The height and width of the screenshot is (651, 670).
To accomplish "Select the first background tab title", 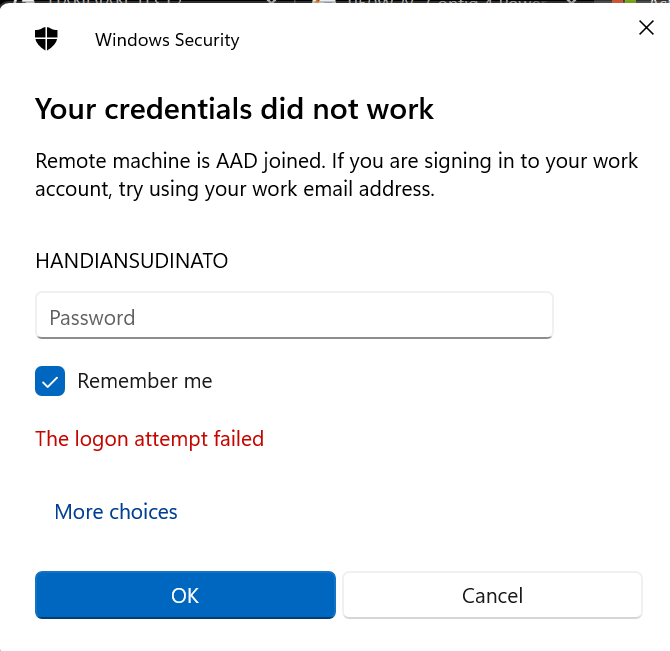I will click(115, 2).
